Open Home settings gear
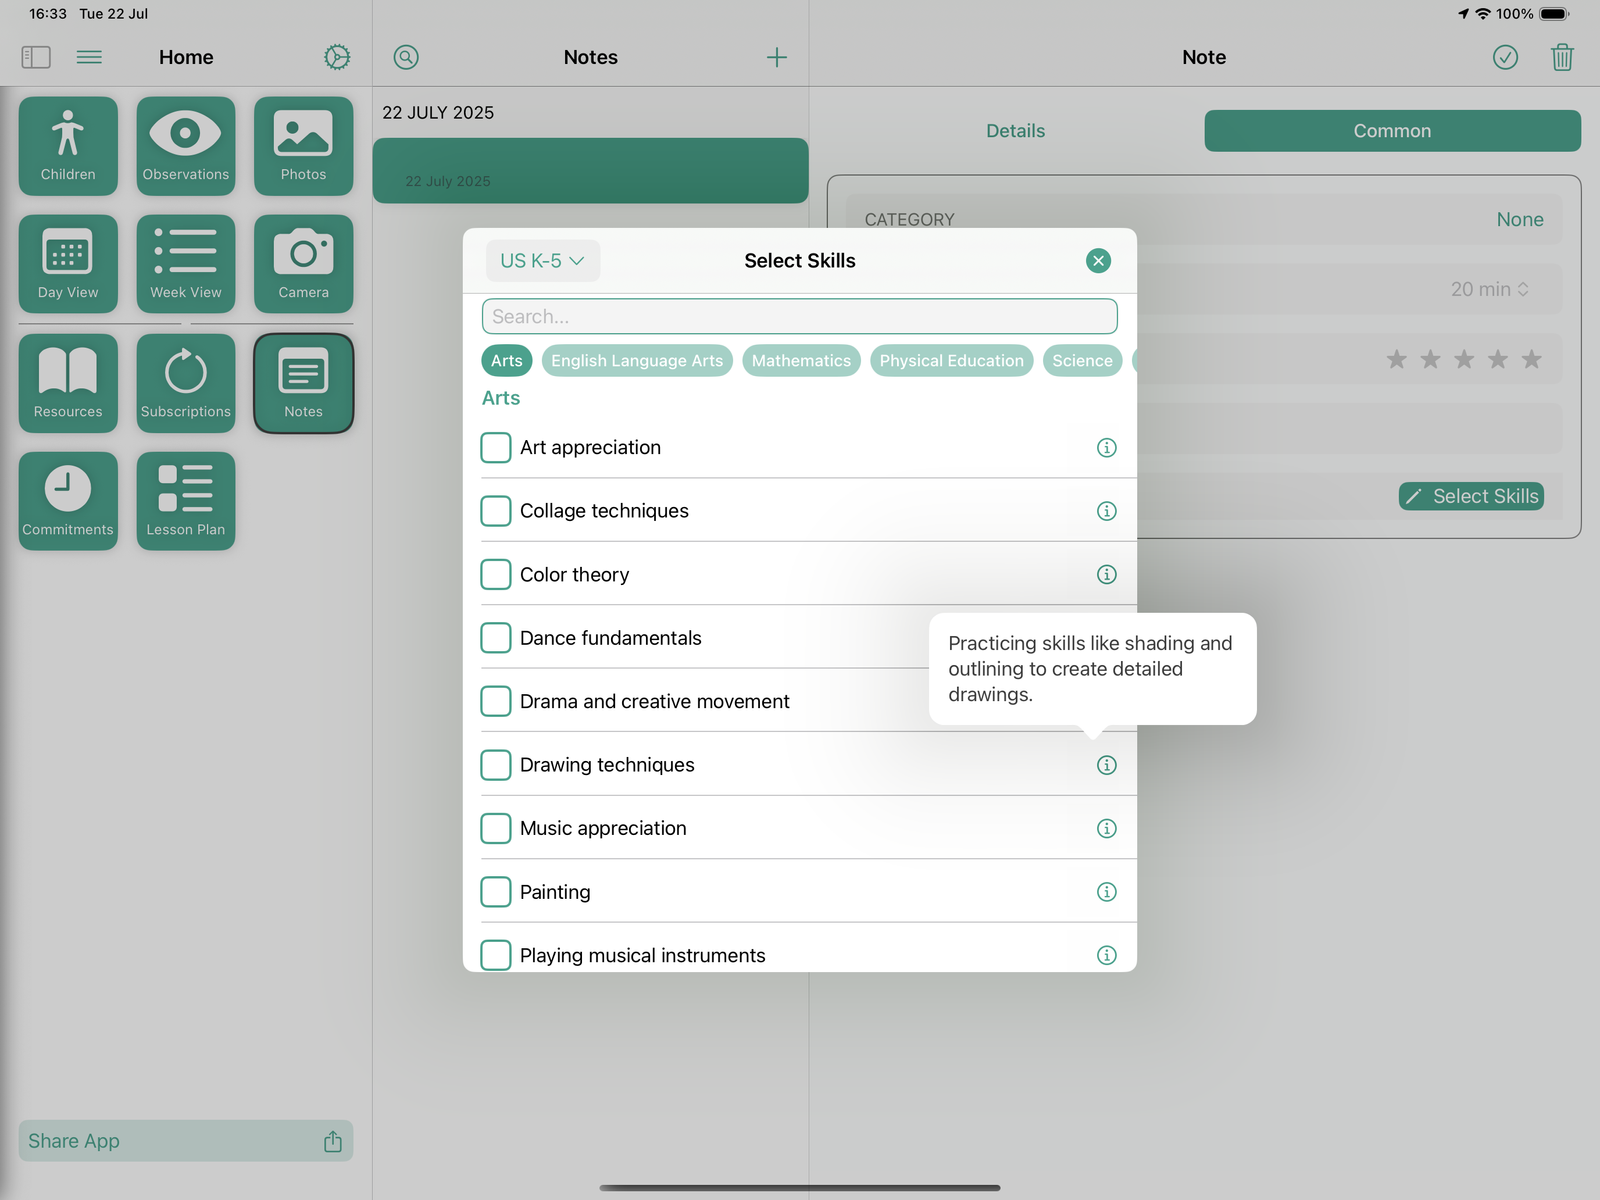1600x1200 pixels. (336, 57)
